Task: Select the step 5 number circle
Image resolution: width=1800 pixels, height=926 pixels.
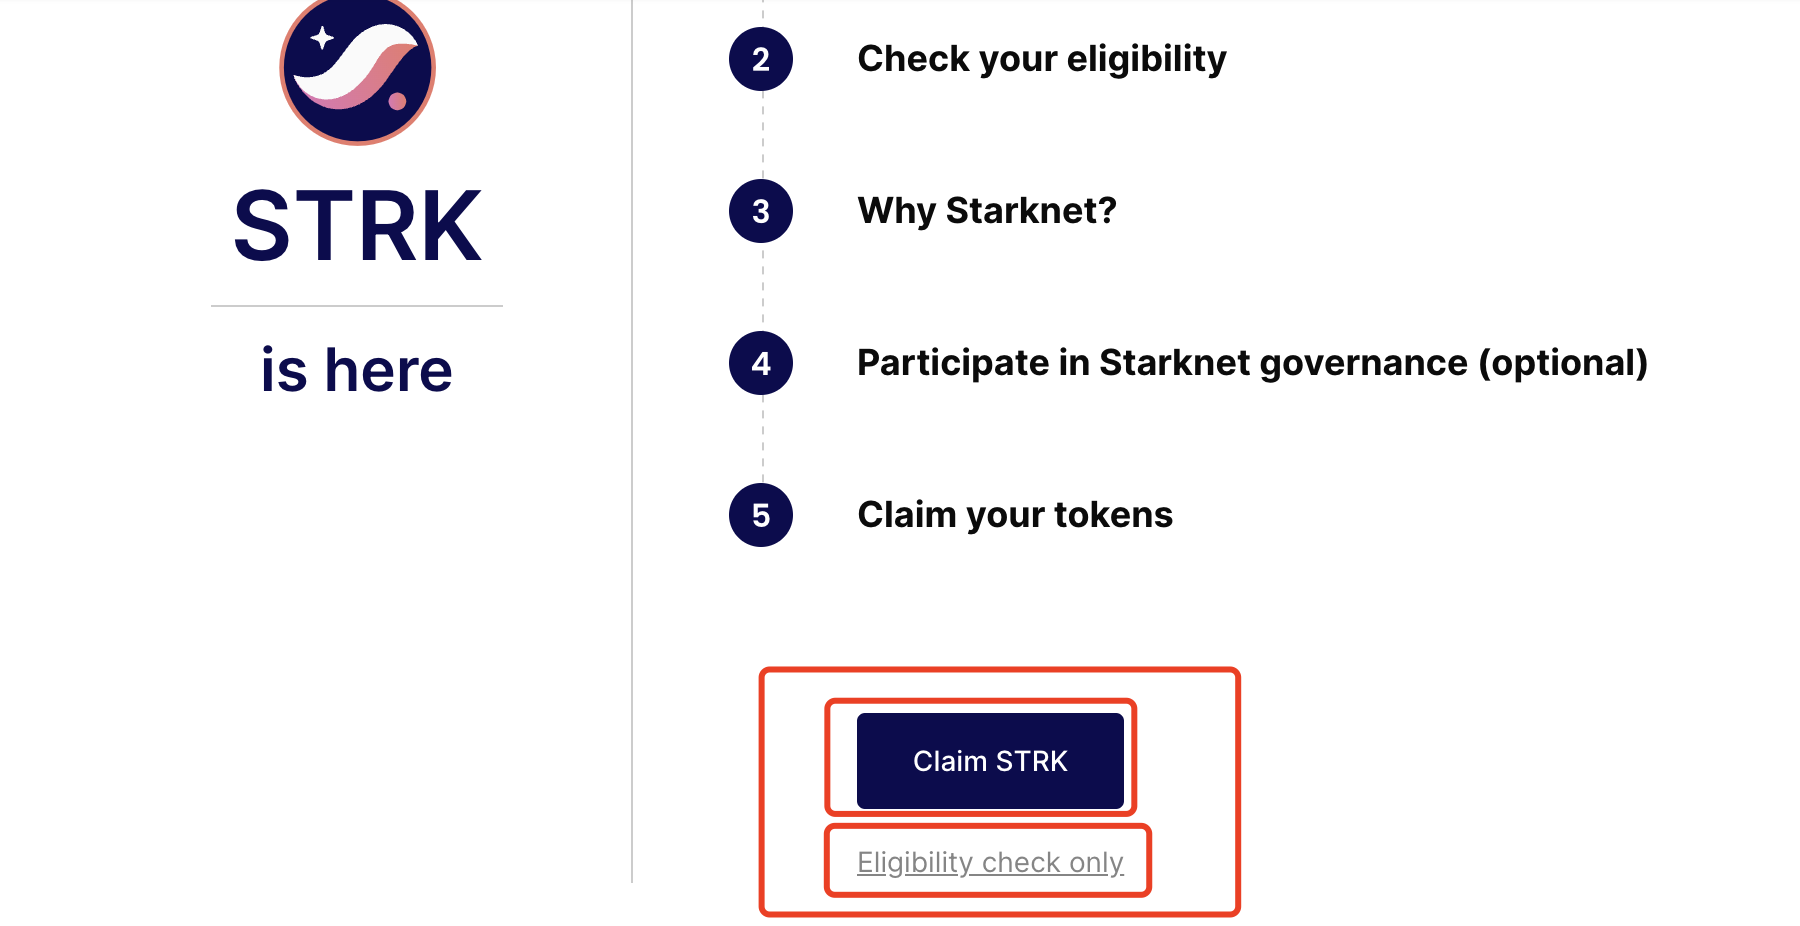Action: tap(761, 515)
